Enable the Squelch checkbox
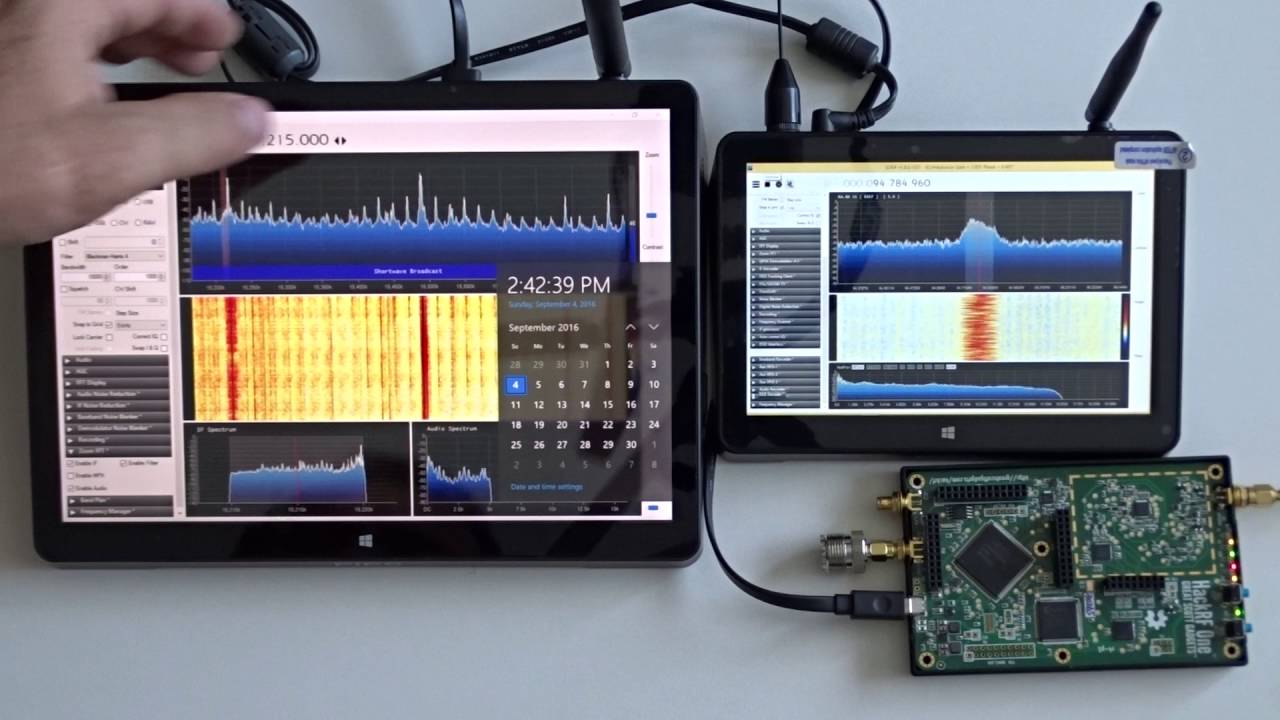 pos(63,289)
